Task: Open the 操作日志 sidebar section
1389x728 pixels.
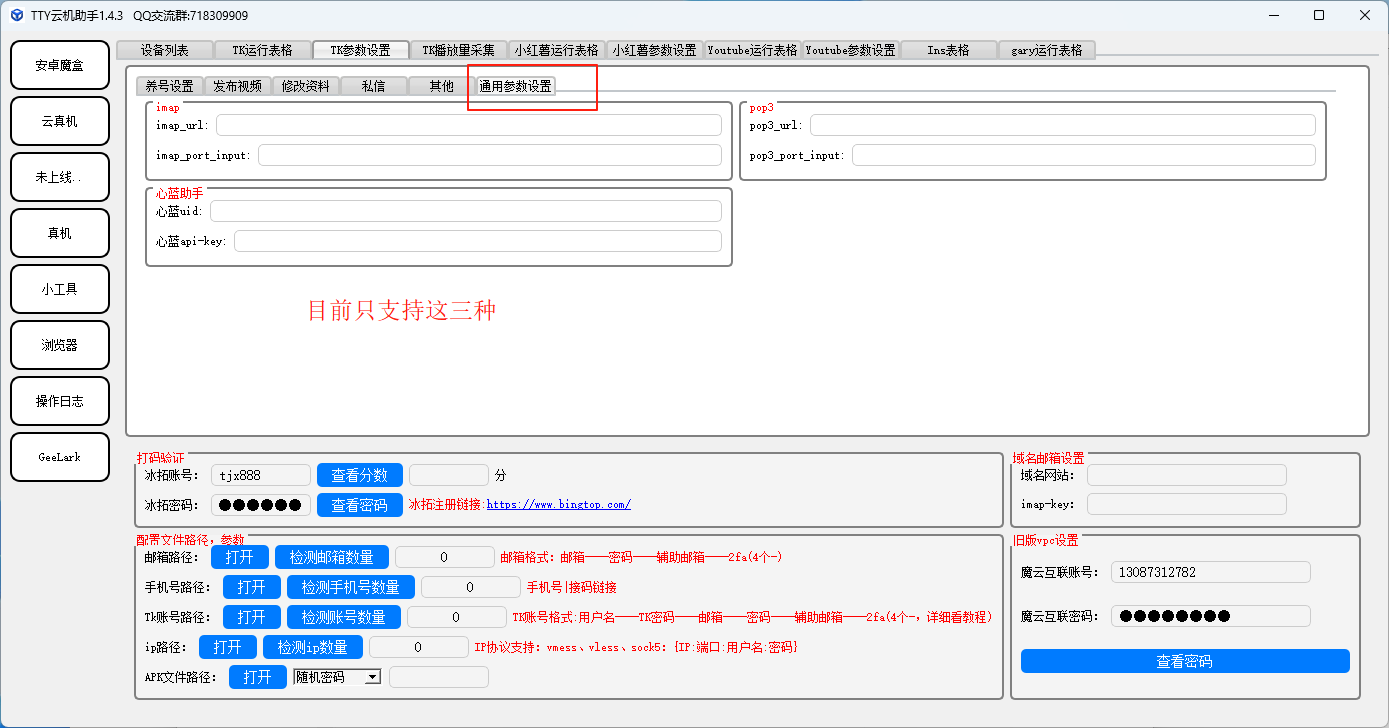Action: pyautogui.click(x=59, y=401)
